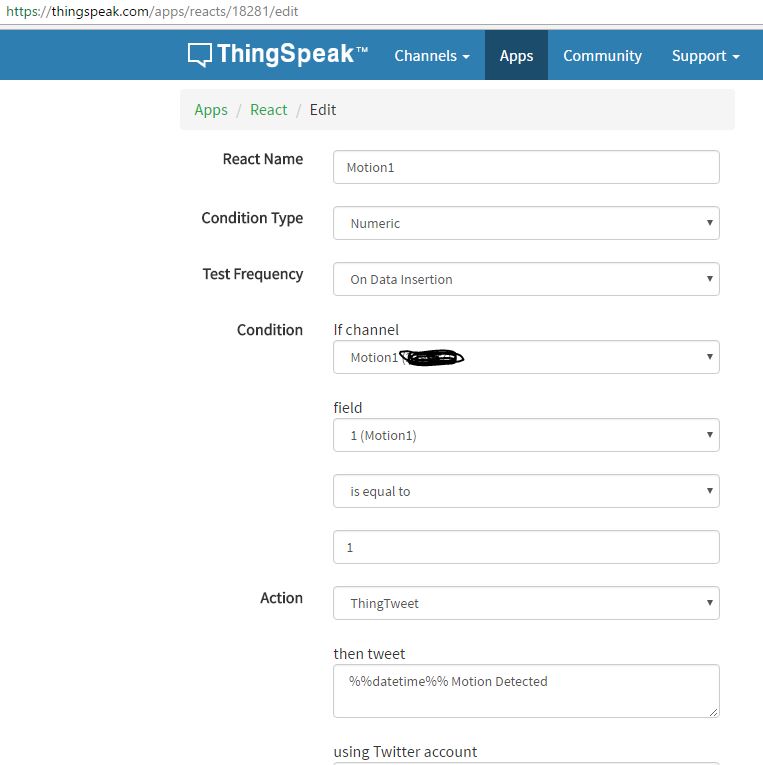Open the Channels menu in navbar
Viewport: 763px width, 765px height.
(432, 56)
